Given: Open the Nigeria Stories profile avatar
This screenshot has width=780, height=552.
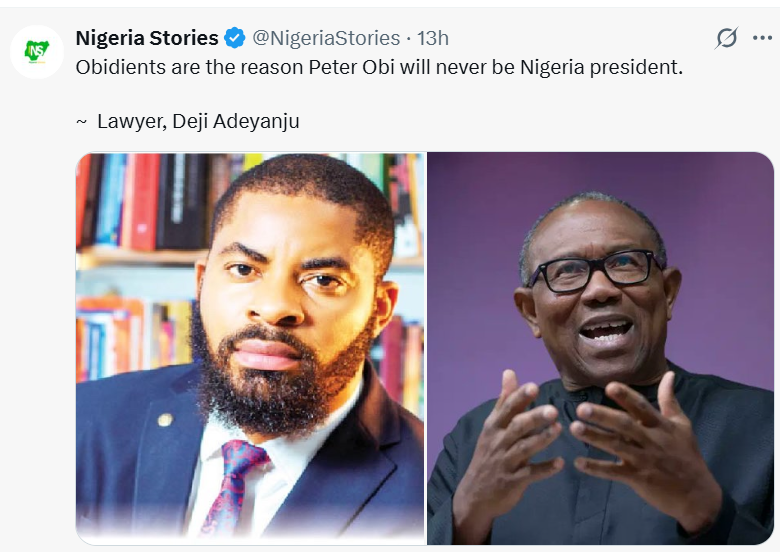Looking at the screenshot, I should 37,50.
